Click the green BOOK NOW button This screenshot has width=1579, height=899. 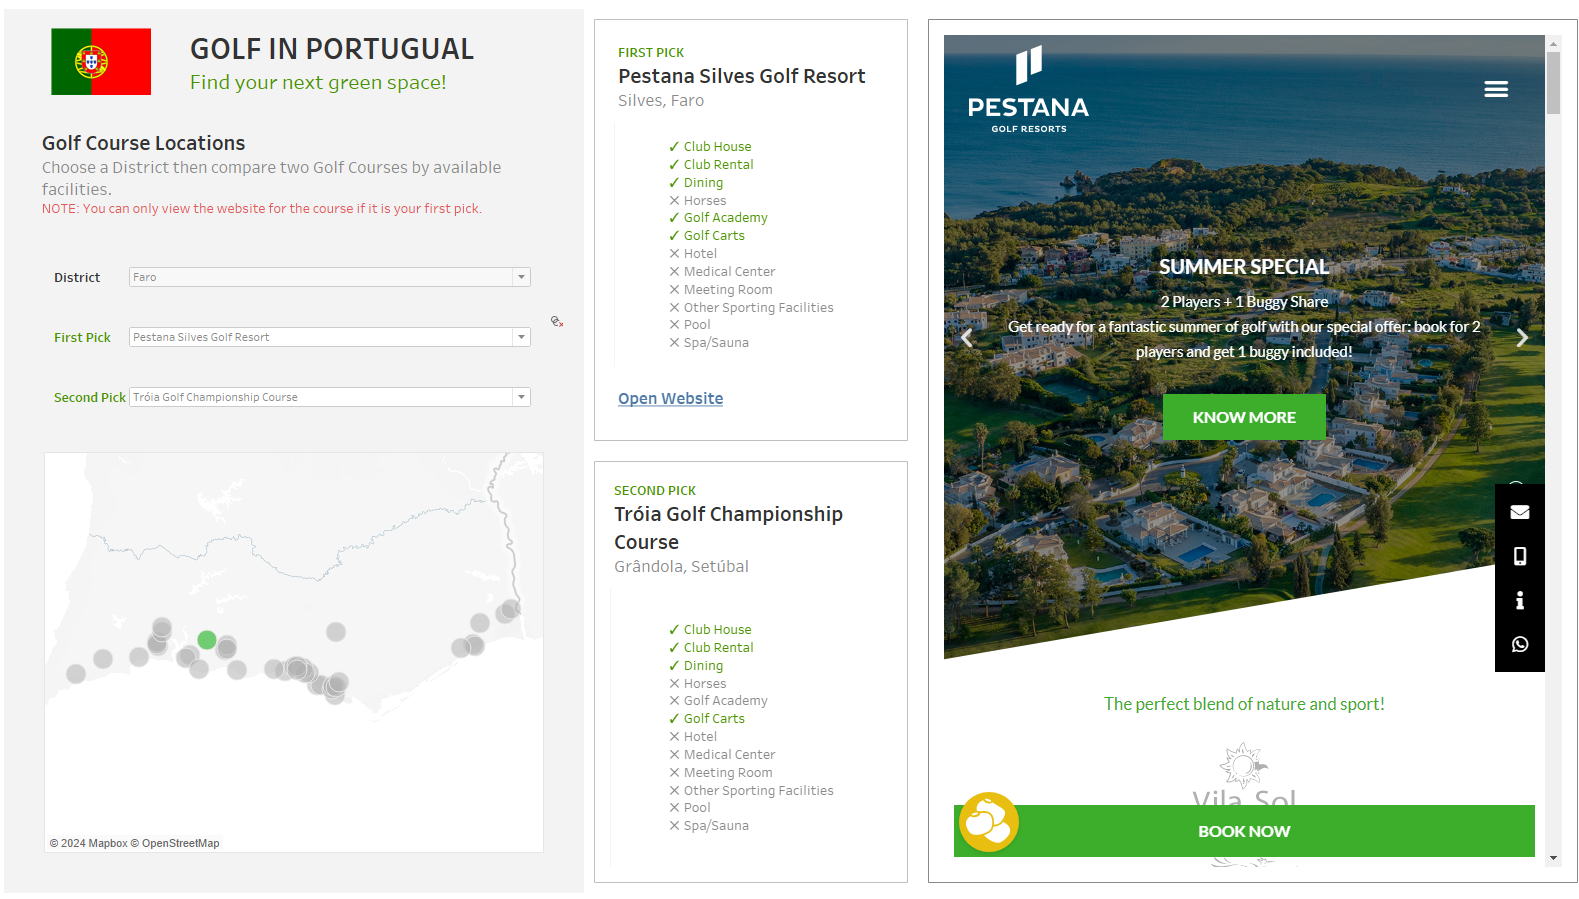tap(1244, 831)
